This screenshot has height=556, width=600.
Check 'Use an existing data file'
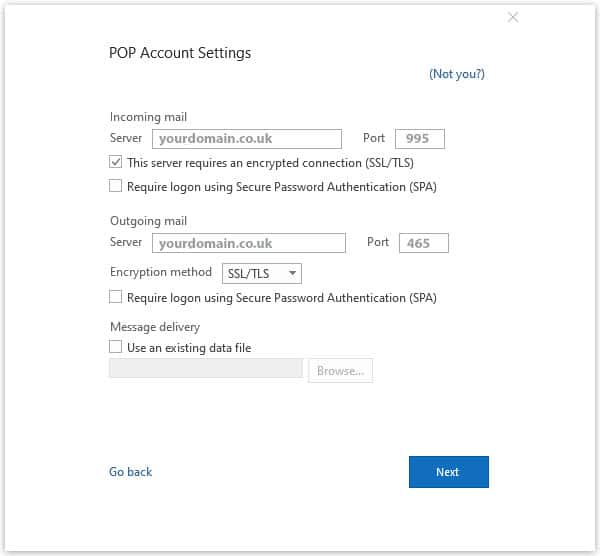(116, 348)
